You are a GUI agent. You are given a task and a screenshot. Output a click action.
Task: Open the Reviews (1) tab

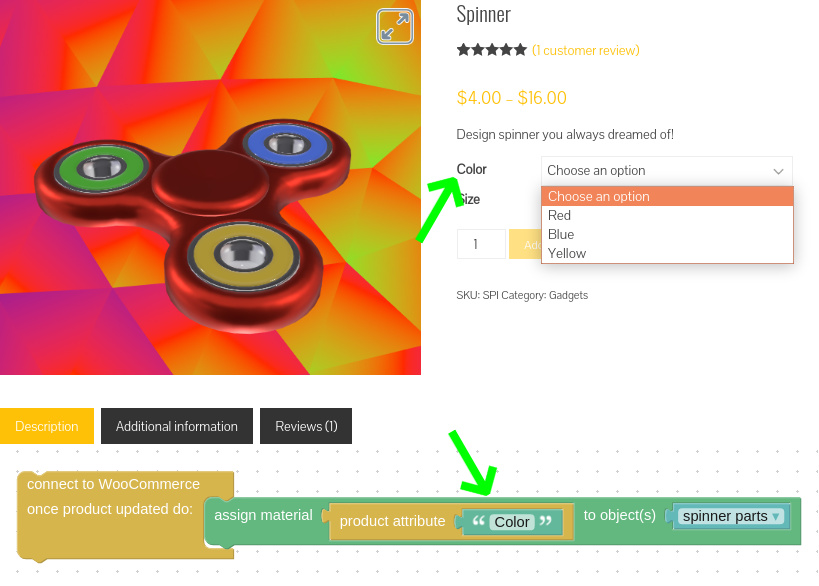click(x=306, y=426)
